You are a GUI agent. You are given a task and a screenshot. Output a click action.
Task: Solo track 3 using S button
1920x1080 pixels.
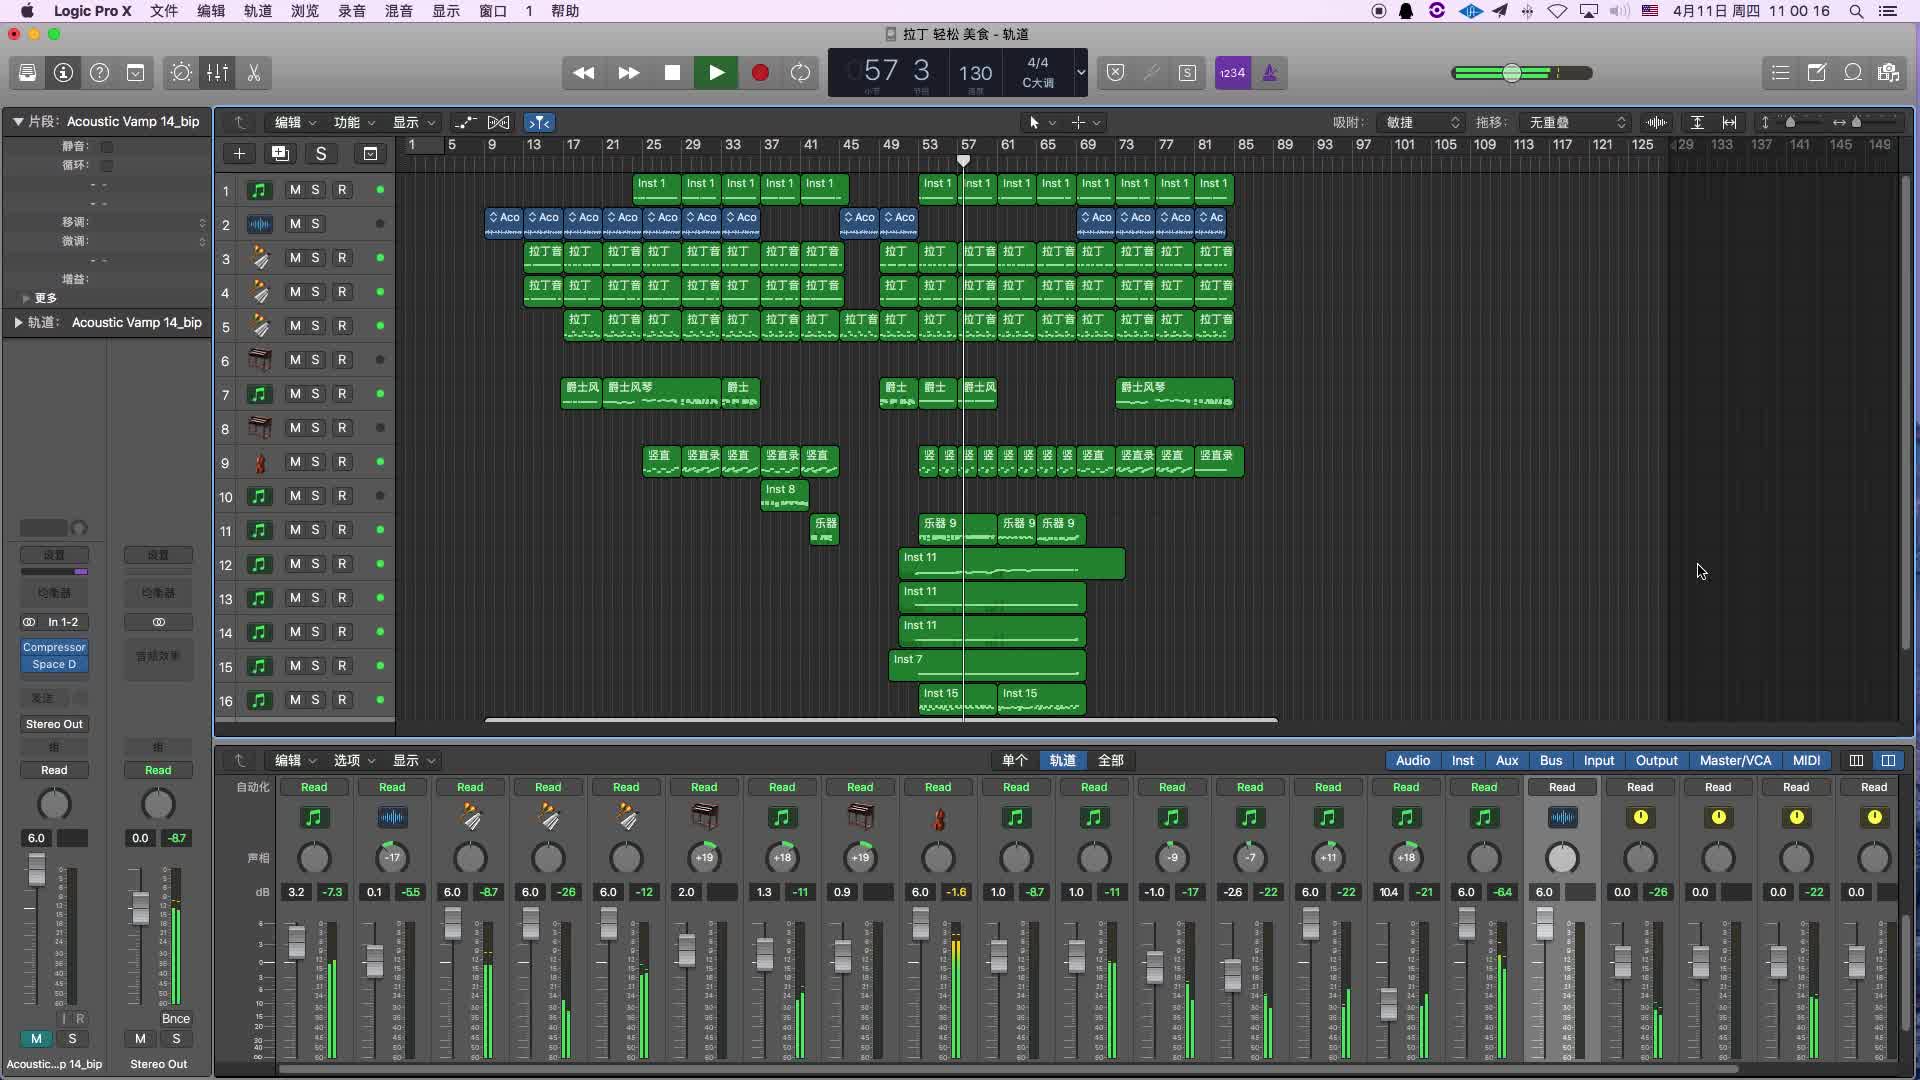314,257
